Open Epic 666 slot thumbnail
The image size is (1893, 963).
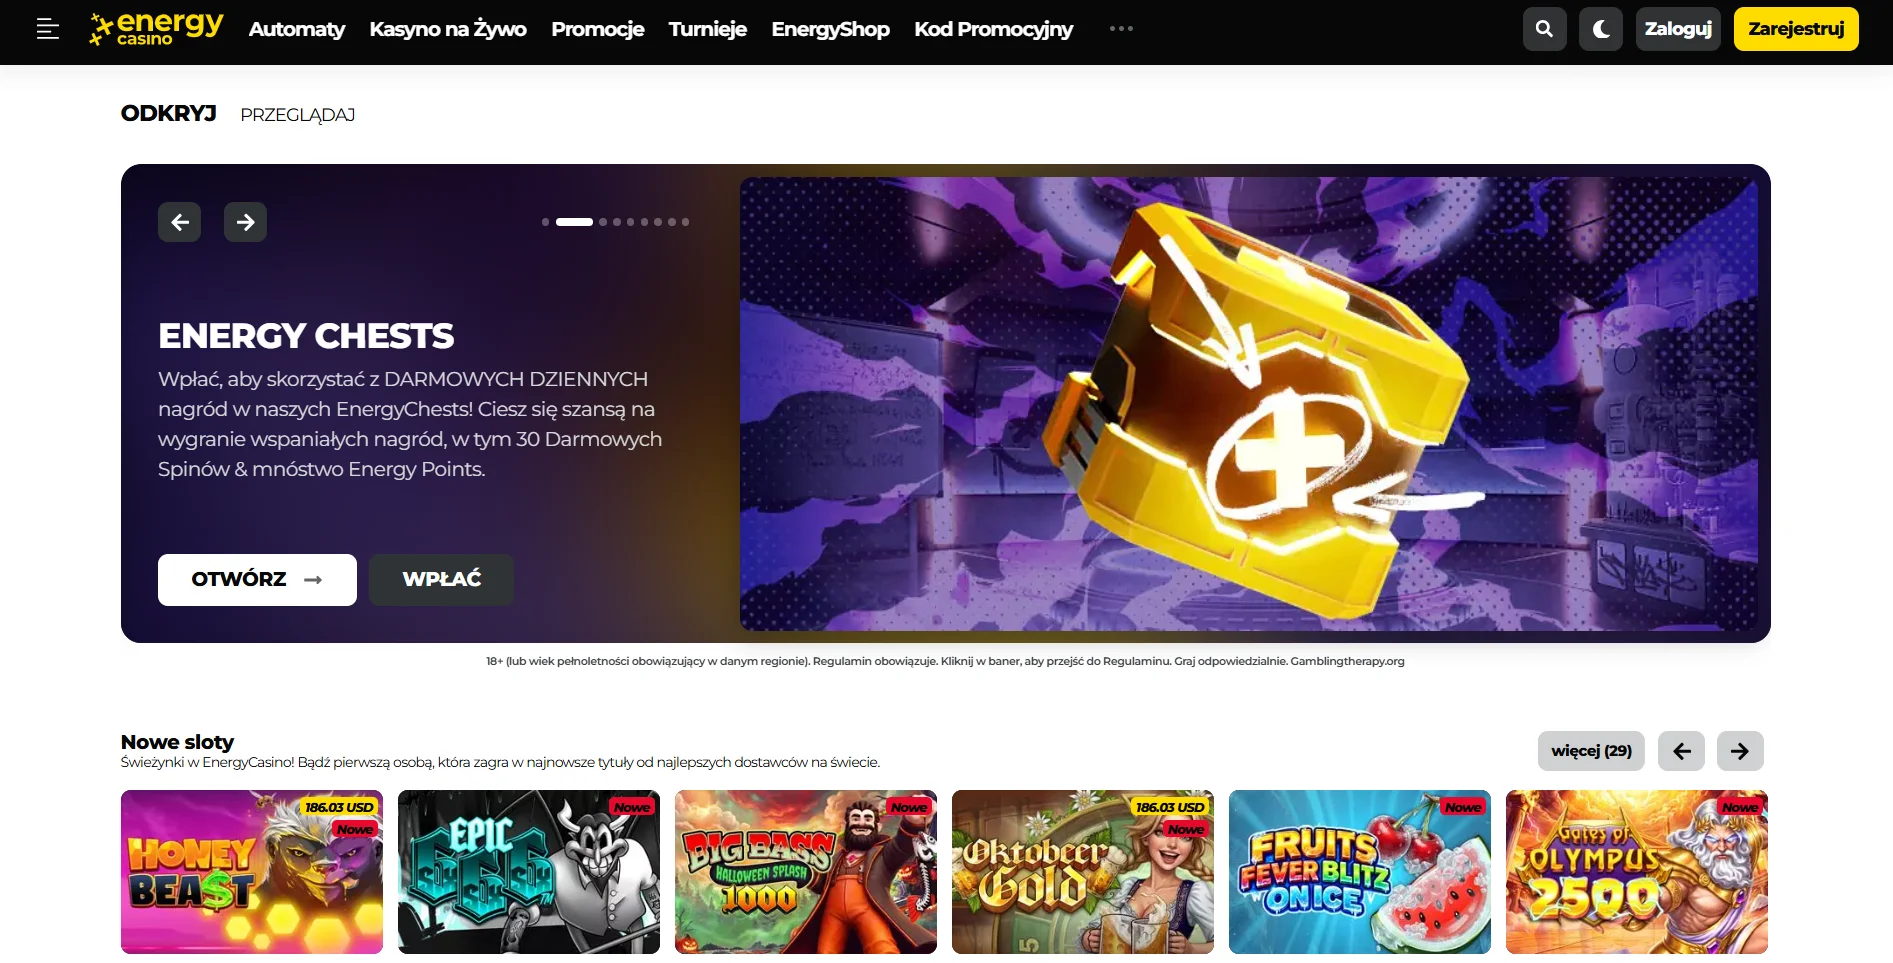(x=529, y=872)
